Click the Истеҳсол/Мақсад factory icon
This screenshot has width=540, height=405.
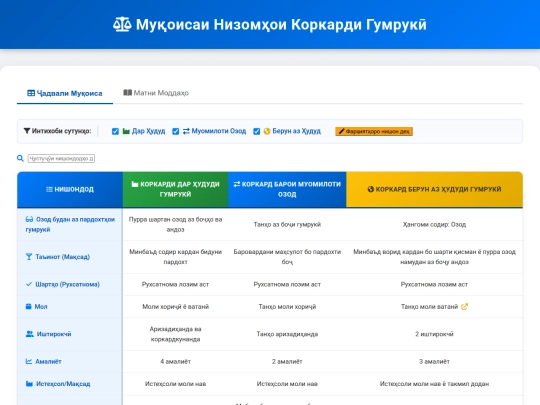click(29, 384)
